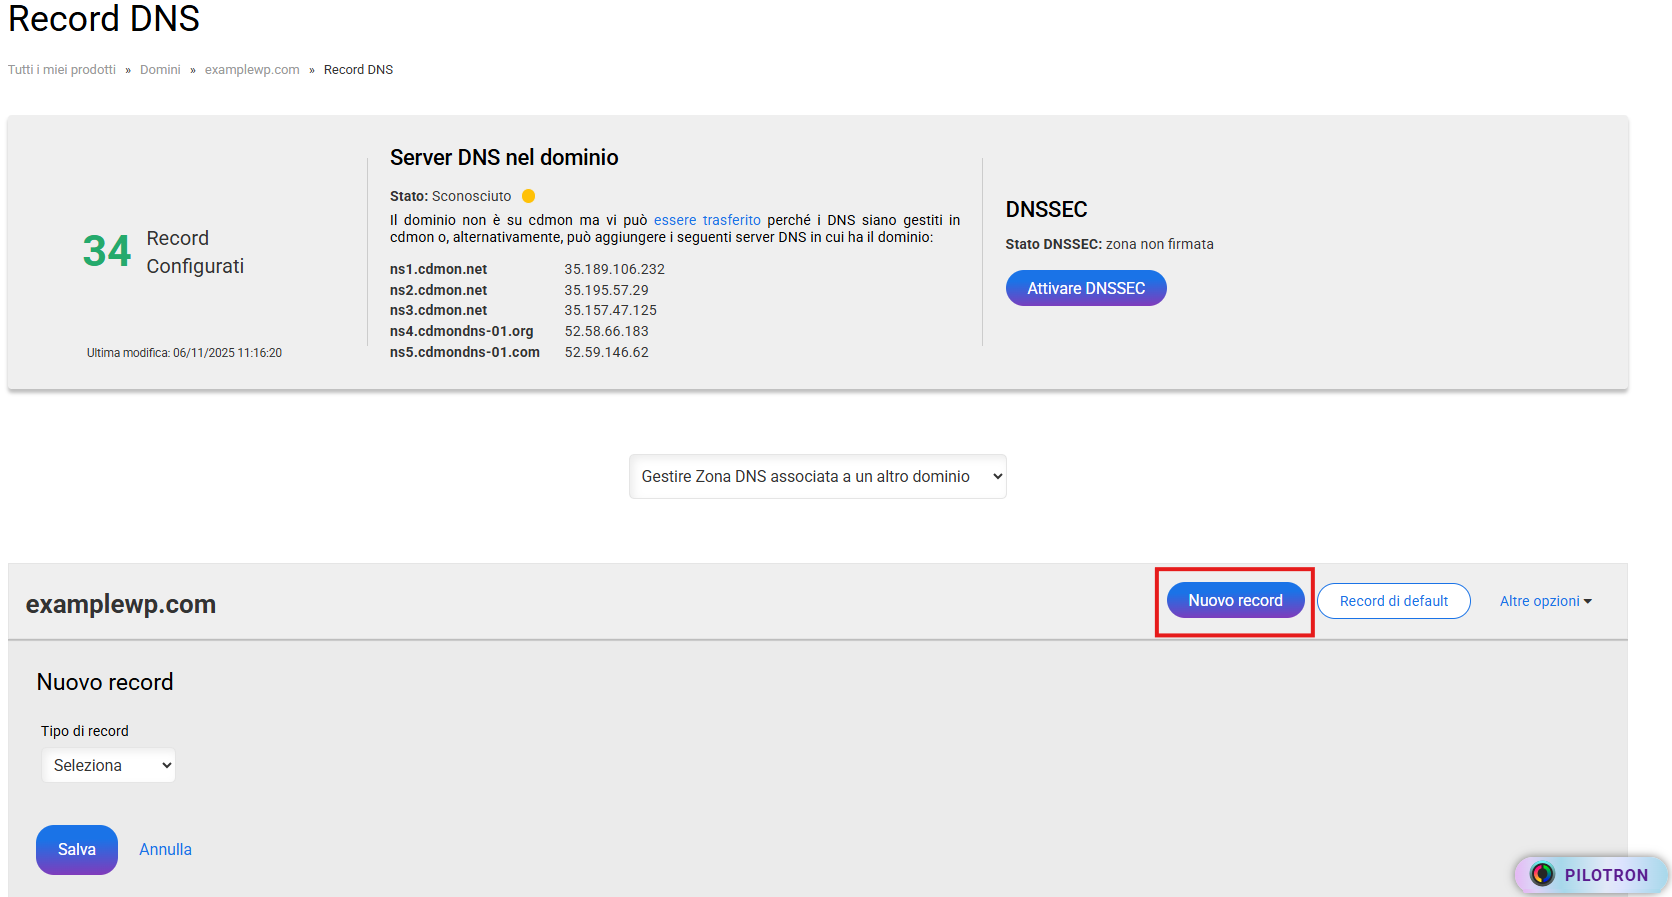The image size is (1672, 897).
Task: Expand the Tipo di record selector
Action: (109, 766)
